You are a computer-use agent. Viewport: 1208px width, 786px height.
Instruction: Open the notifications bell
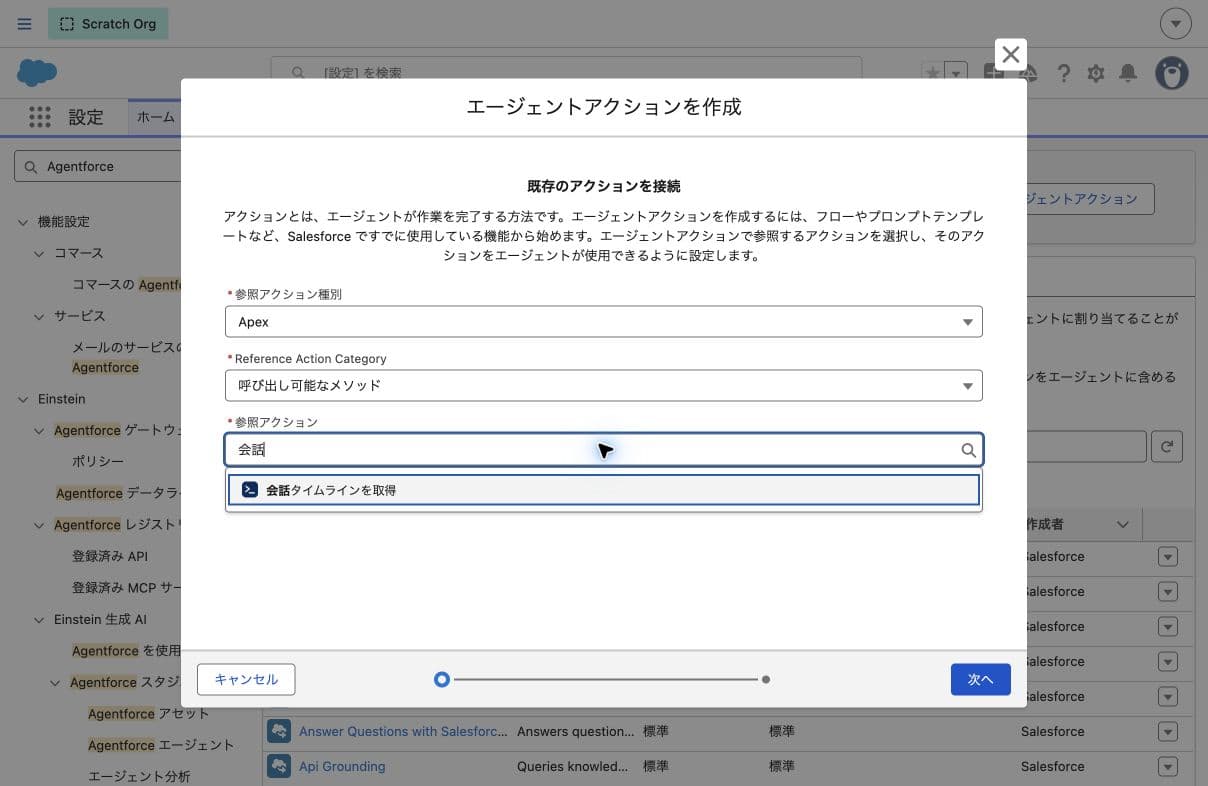click(1128, 73)
